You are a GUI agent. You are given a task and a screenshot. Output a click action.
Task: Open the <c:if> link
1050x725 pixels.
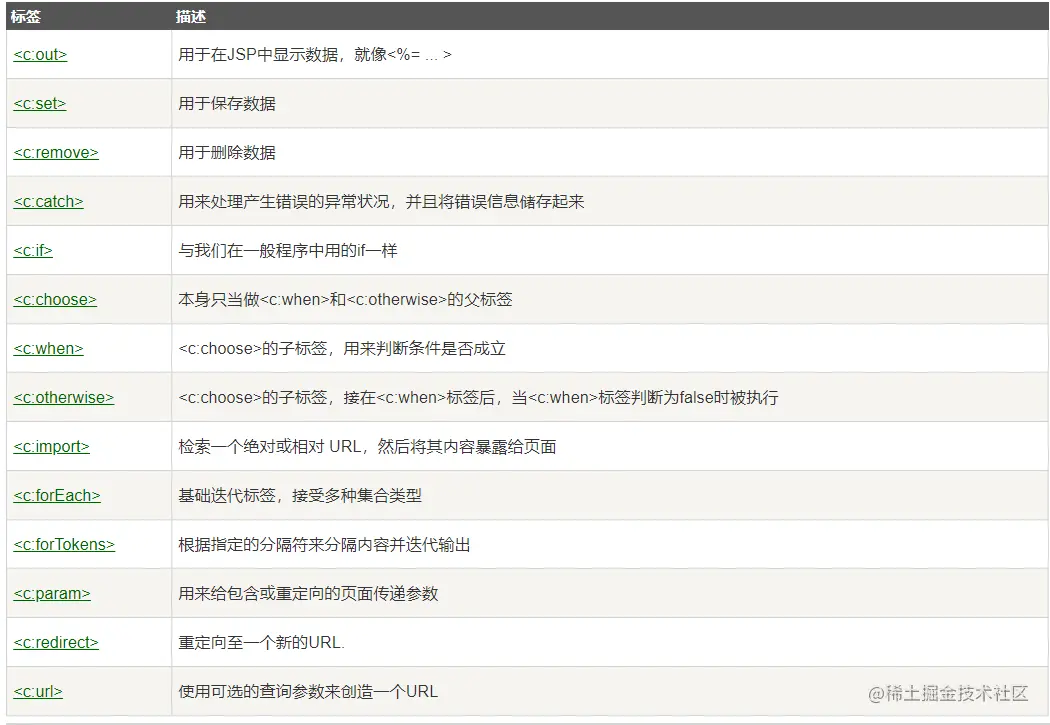click(33, 250)
